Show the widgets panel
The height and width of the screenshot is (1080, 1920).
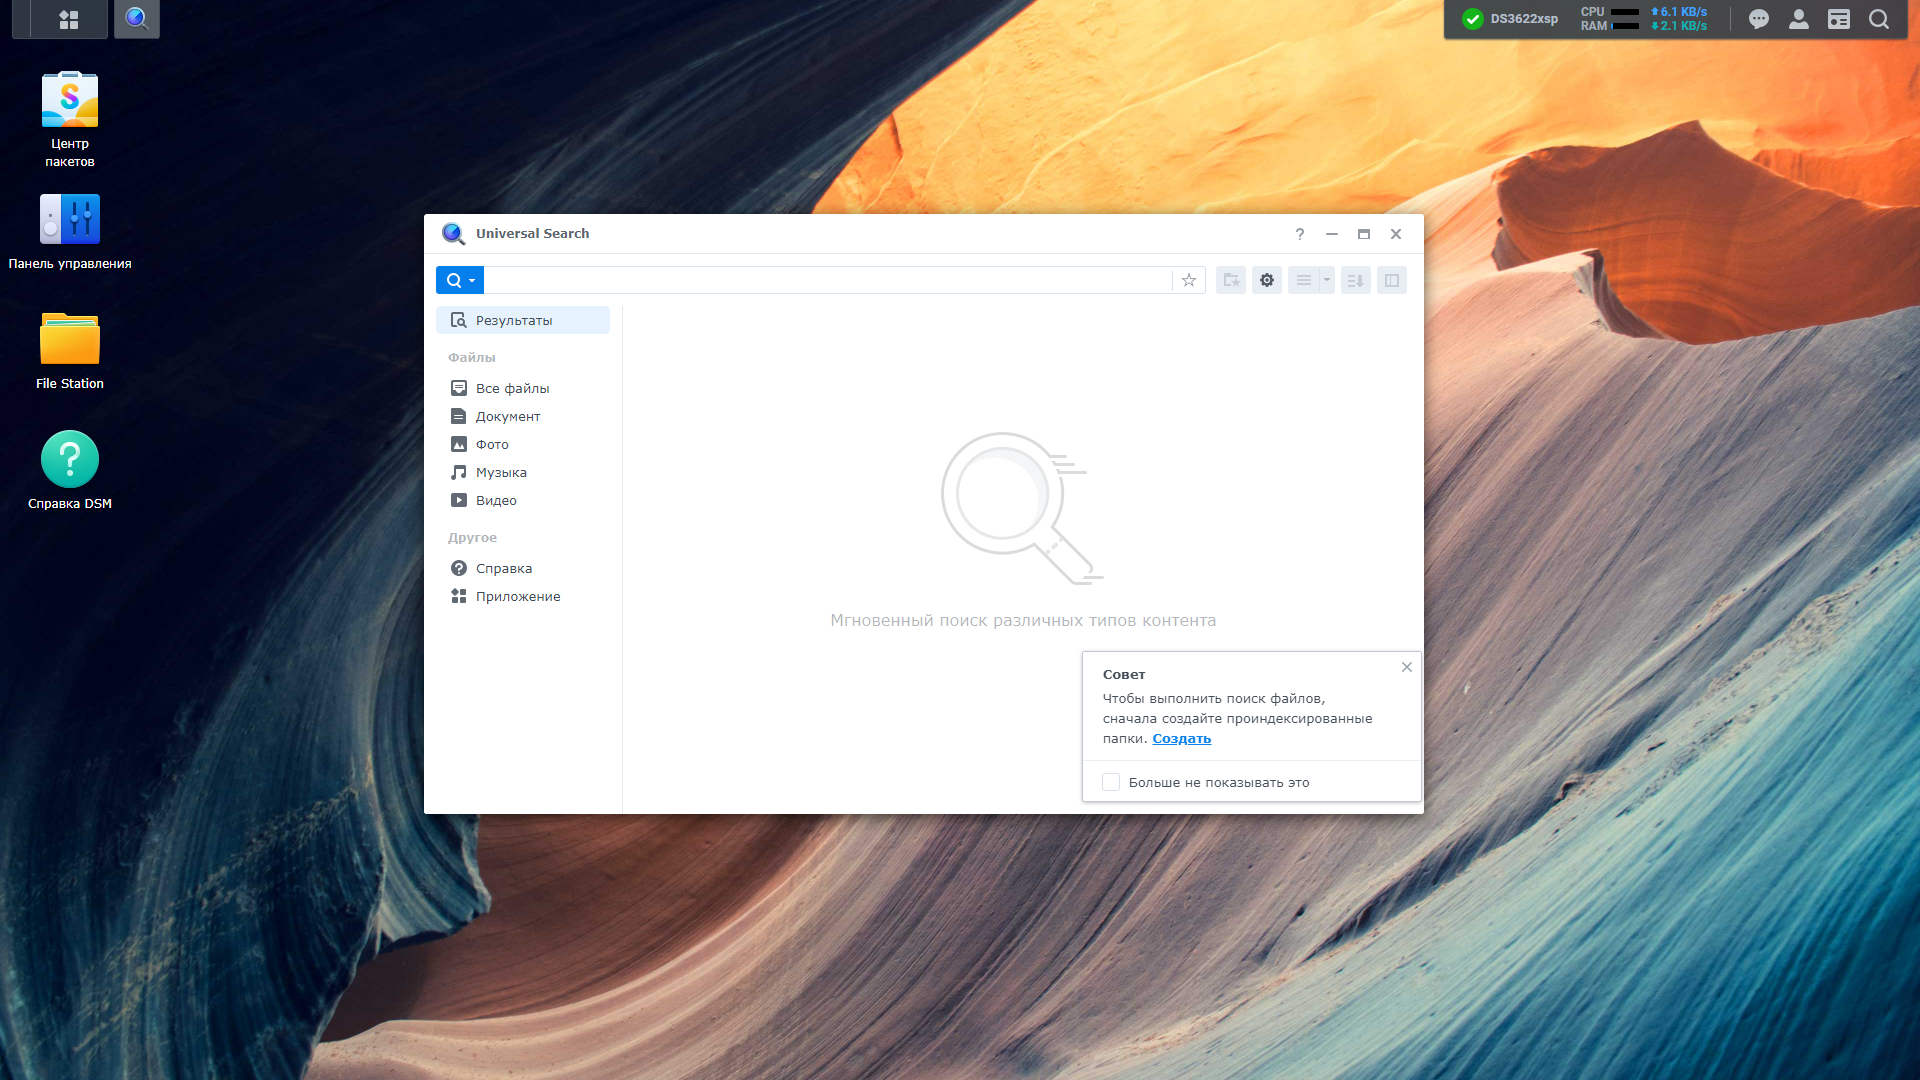click(1839, 19)
